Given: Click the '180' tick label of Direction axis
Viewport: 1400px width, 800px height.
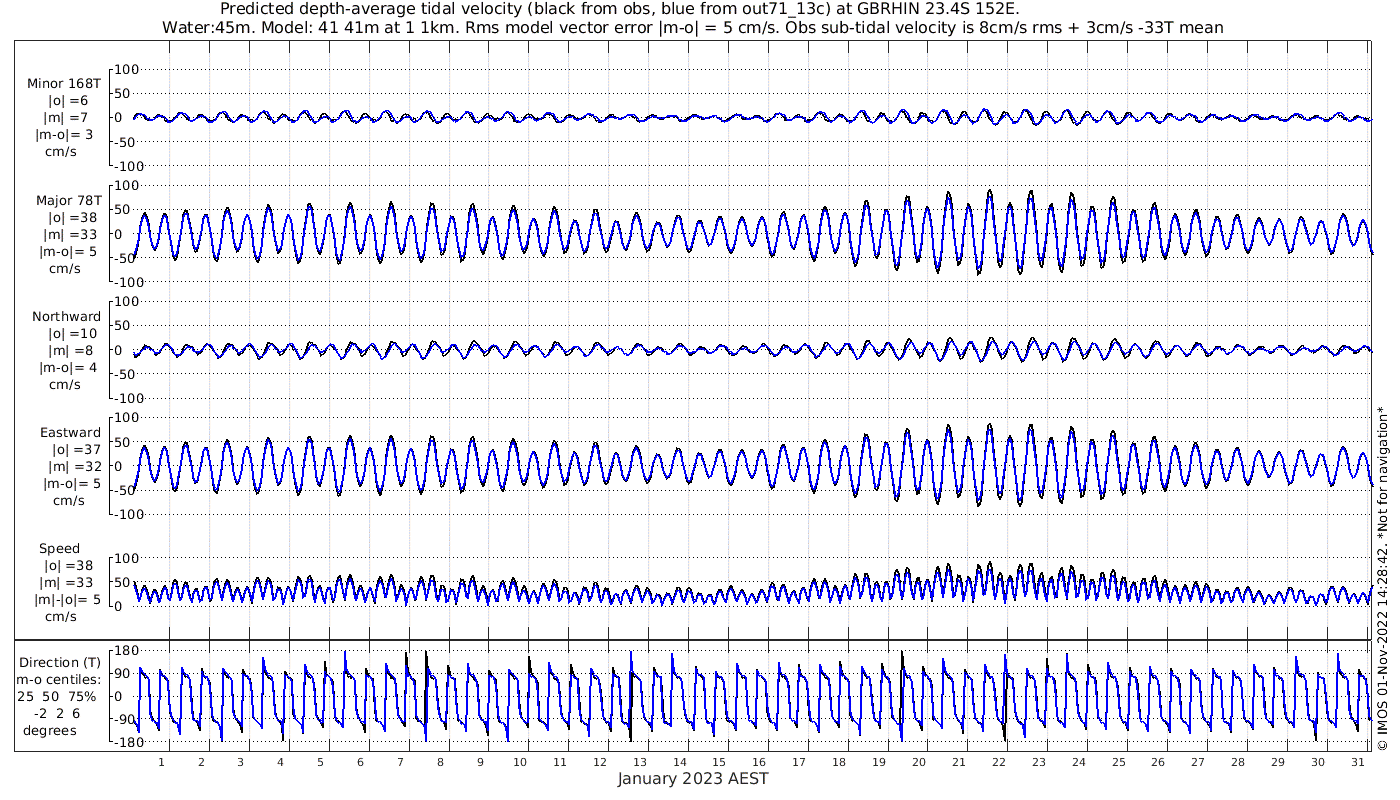Looking at the screenshot, I should (126, 651).
